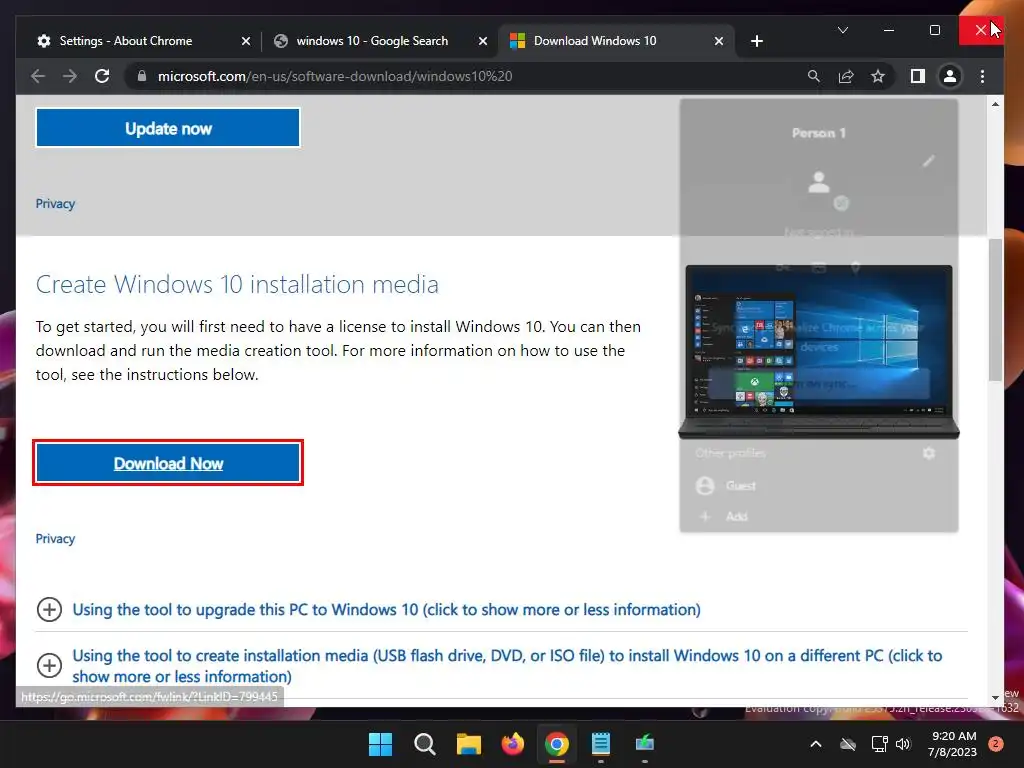Click the Update now button

click(x=168, y=128)
